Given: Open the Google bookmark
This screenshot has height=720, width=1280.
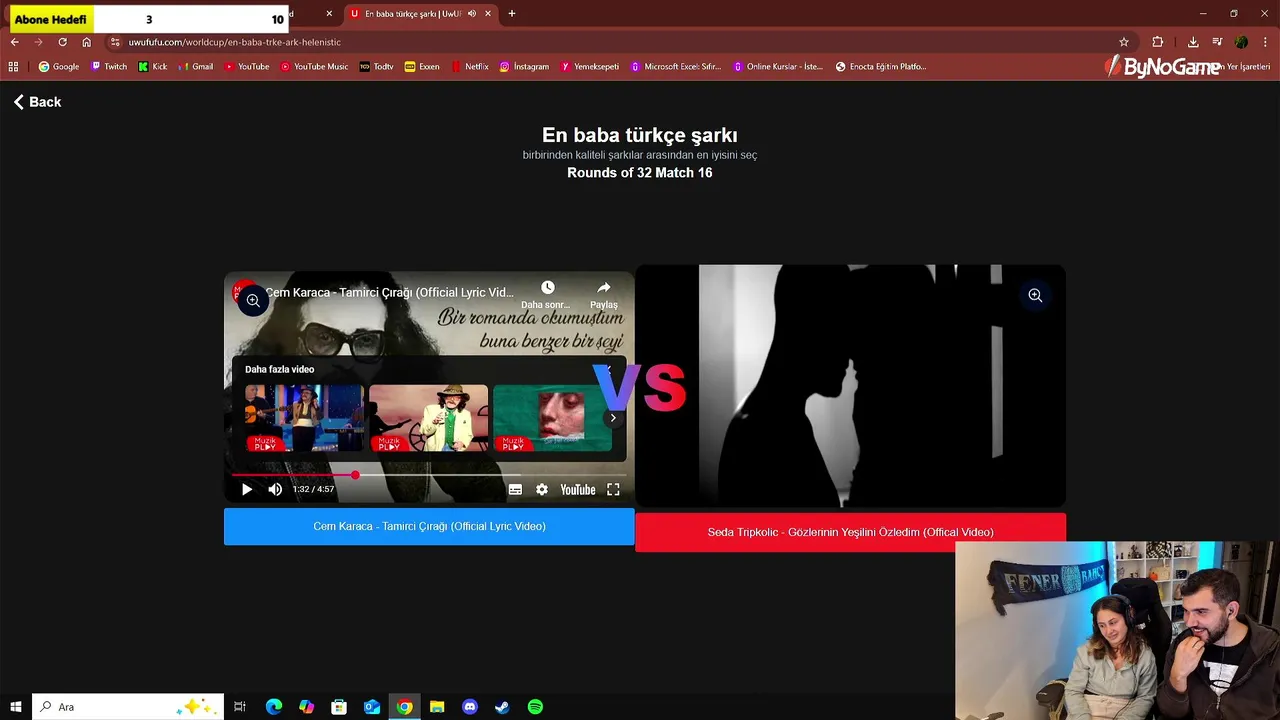Looking at the screenshot, I should [59, 67].
